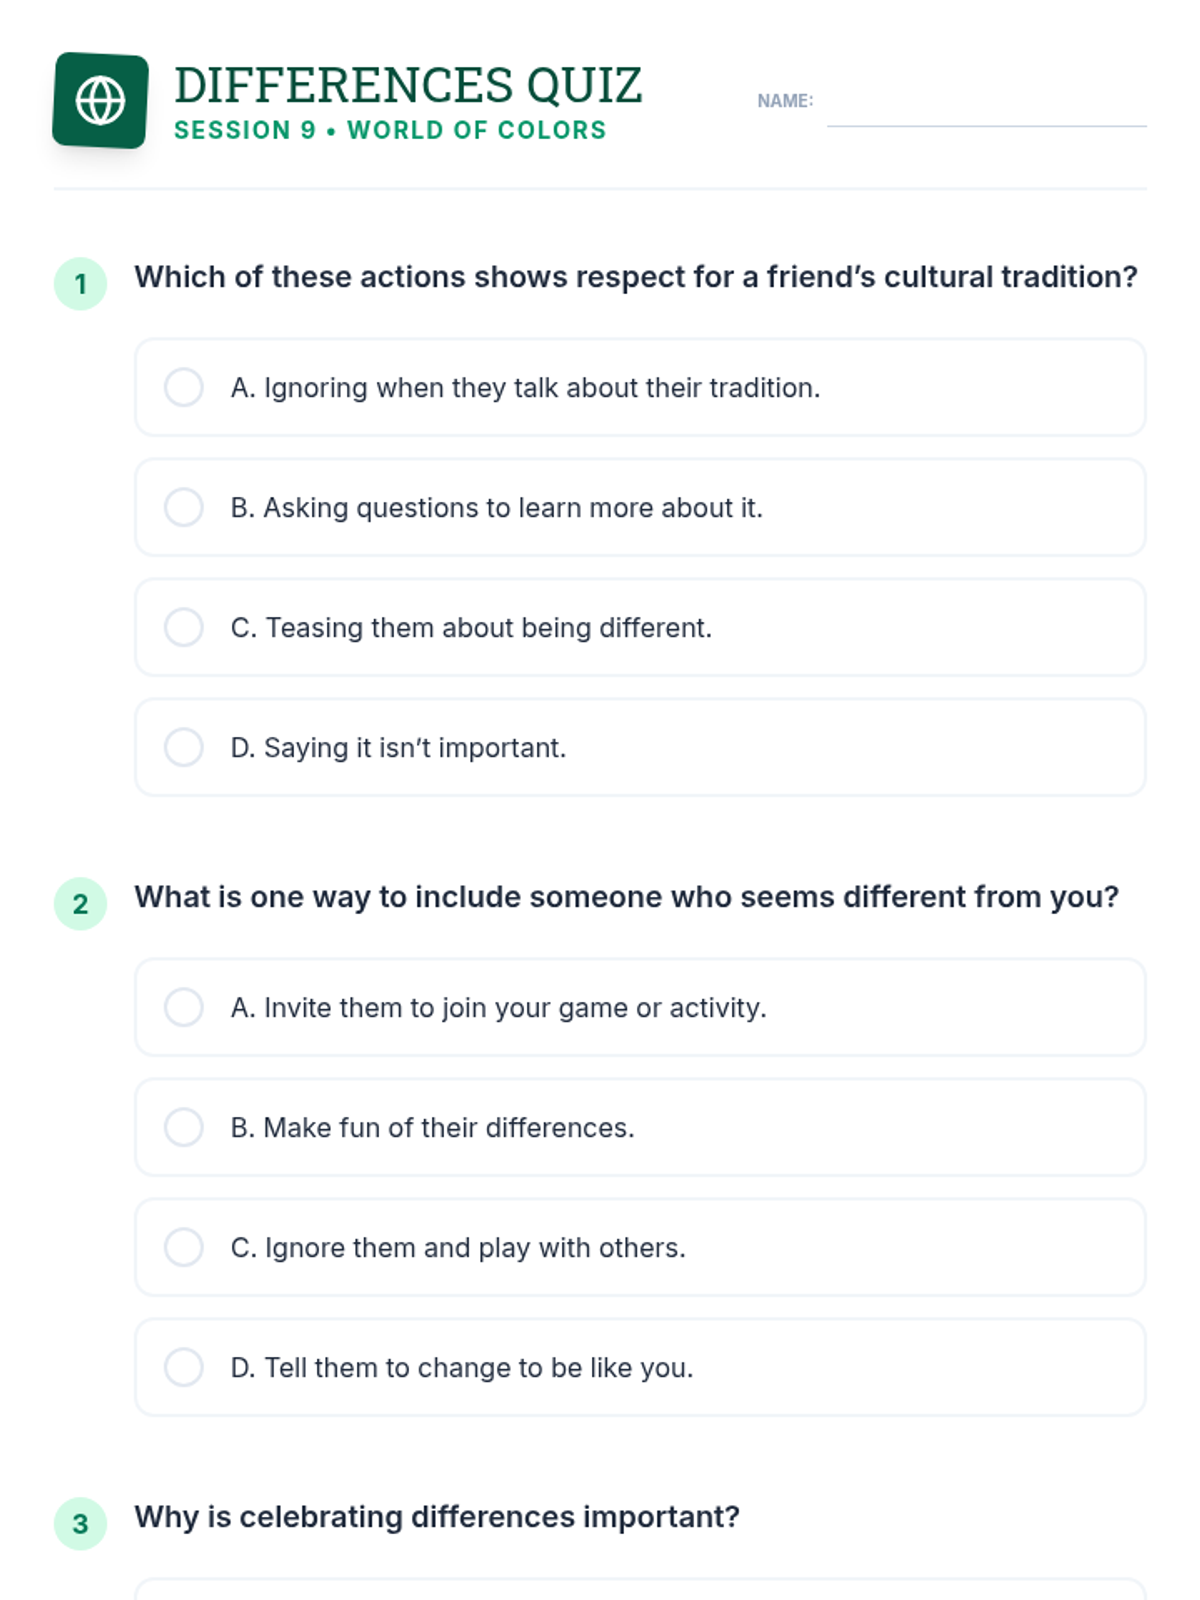Click question number 3 badge
The image size is (1200, 1600).
pyautogui.click(x=80, y=1524)
